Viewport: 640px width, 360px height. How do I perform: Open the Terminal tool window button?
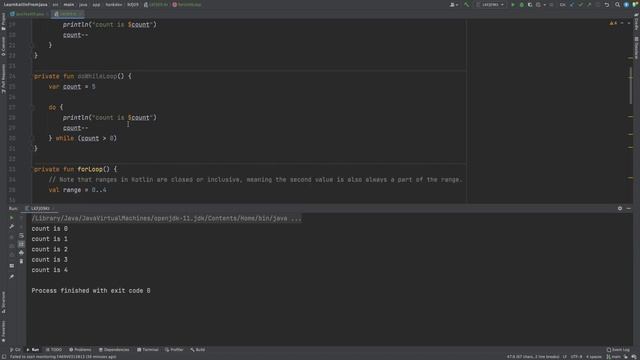pos(148,350)
